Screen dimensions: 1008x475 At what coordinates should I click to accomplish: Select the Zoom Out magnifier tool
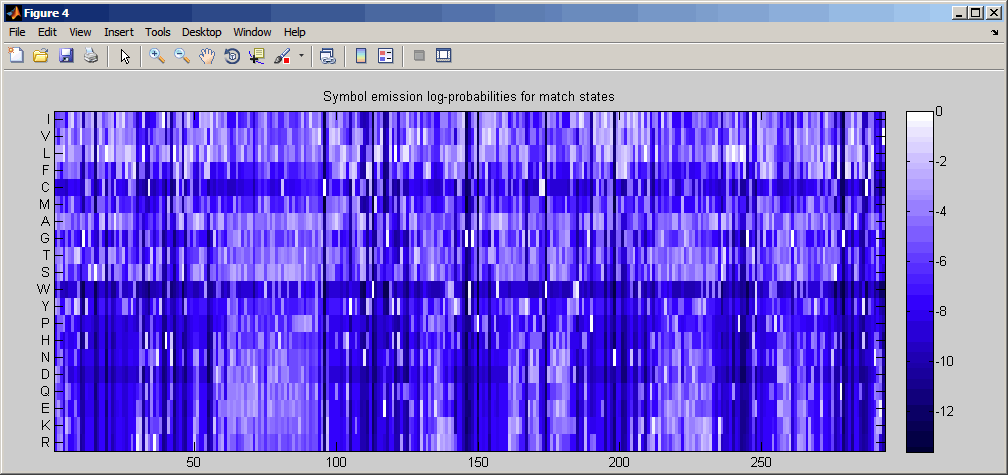(x=182, y=56)
